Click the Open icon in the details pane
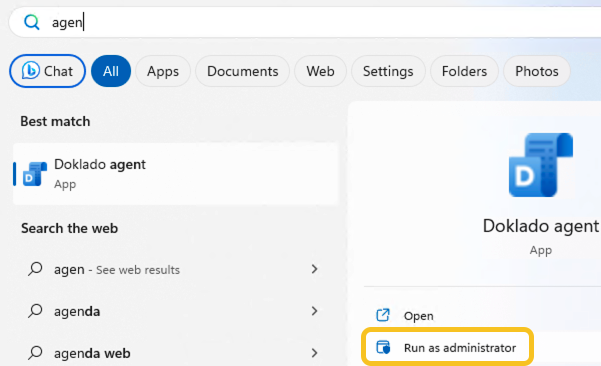The height and width of the screenshot is (366, 601). pos(383,315)
